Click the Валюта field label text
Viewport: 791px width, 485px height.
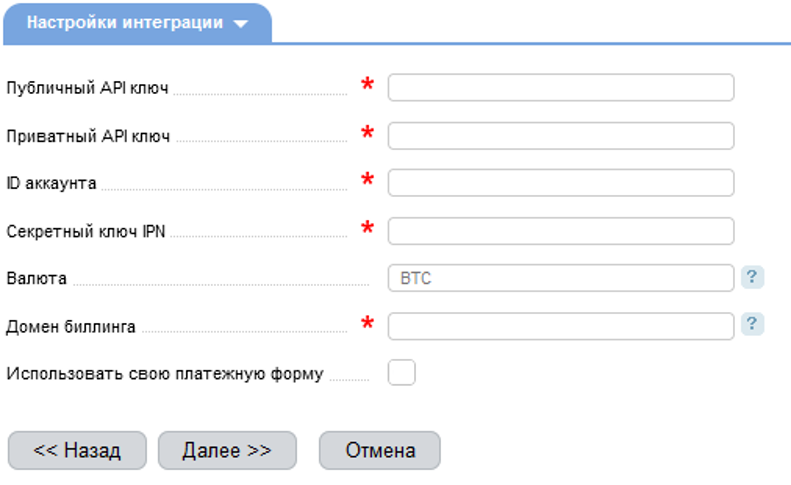(37, 278)
